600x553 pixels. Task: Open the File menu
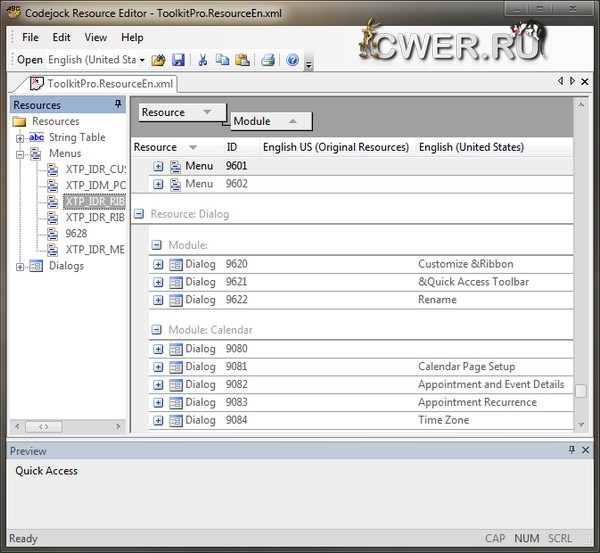point(30,37)
